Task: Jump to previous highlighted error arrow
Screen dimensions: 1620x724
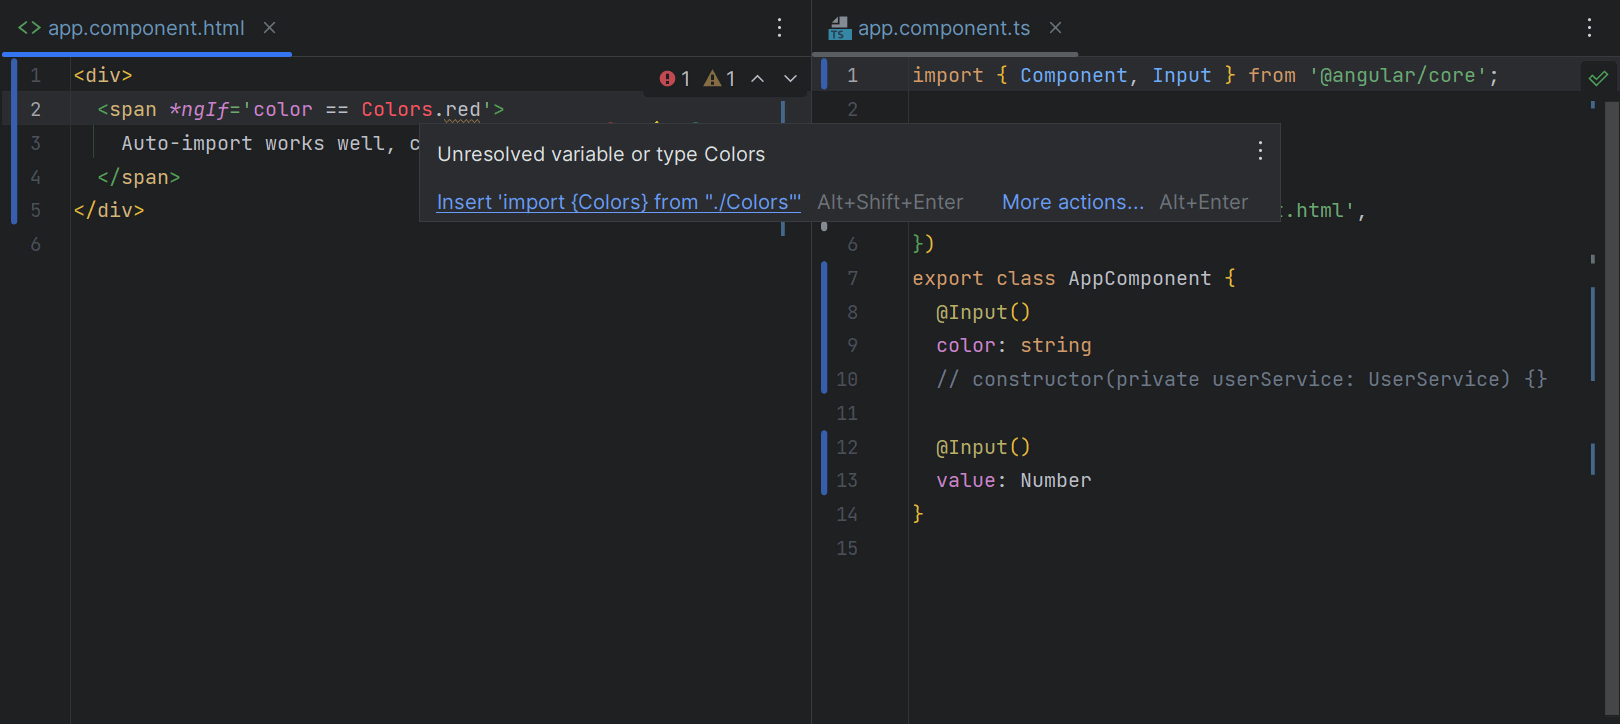Action: click(758, 79)
